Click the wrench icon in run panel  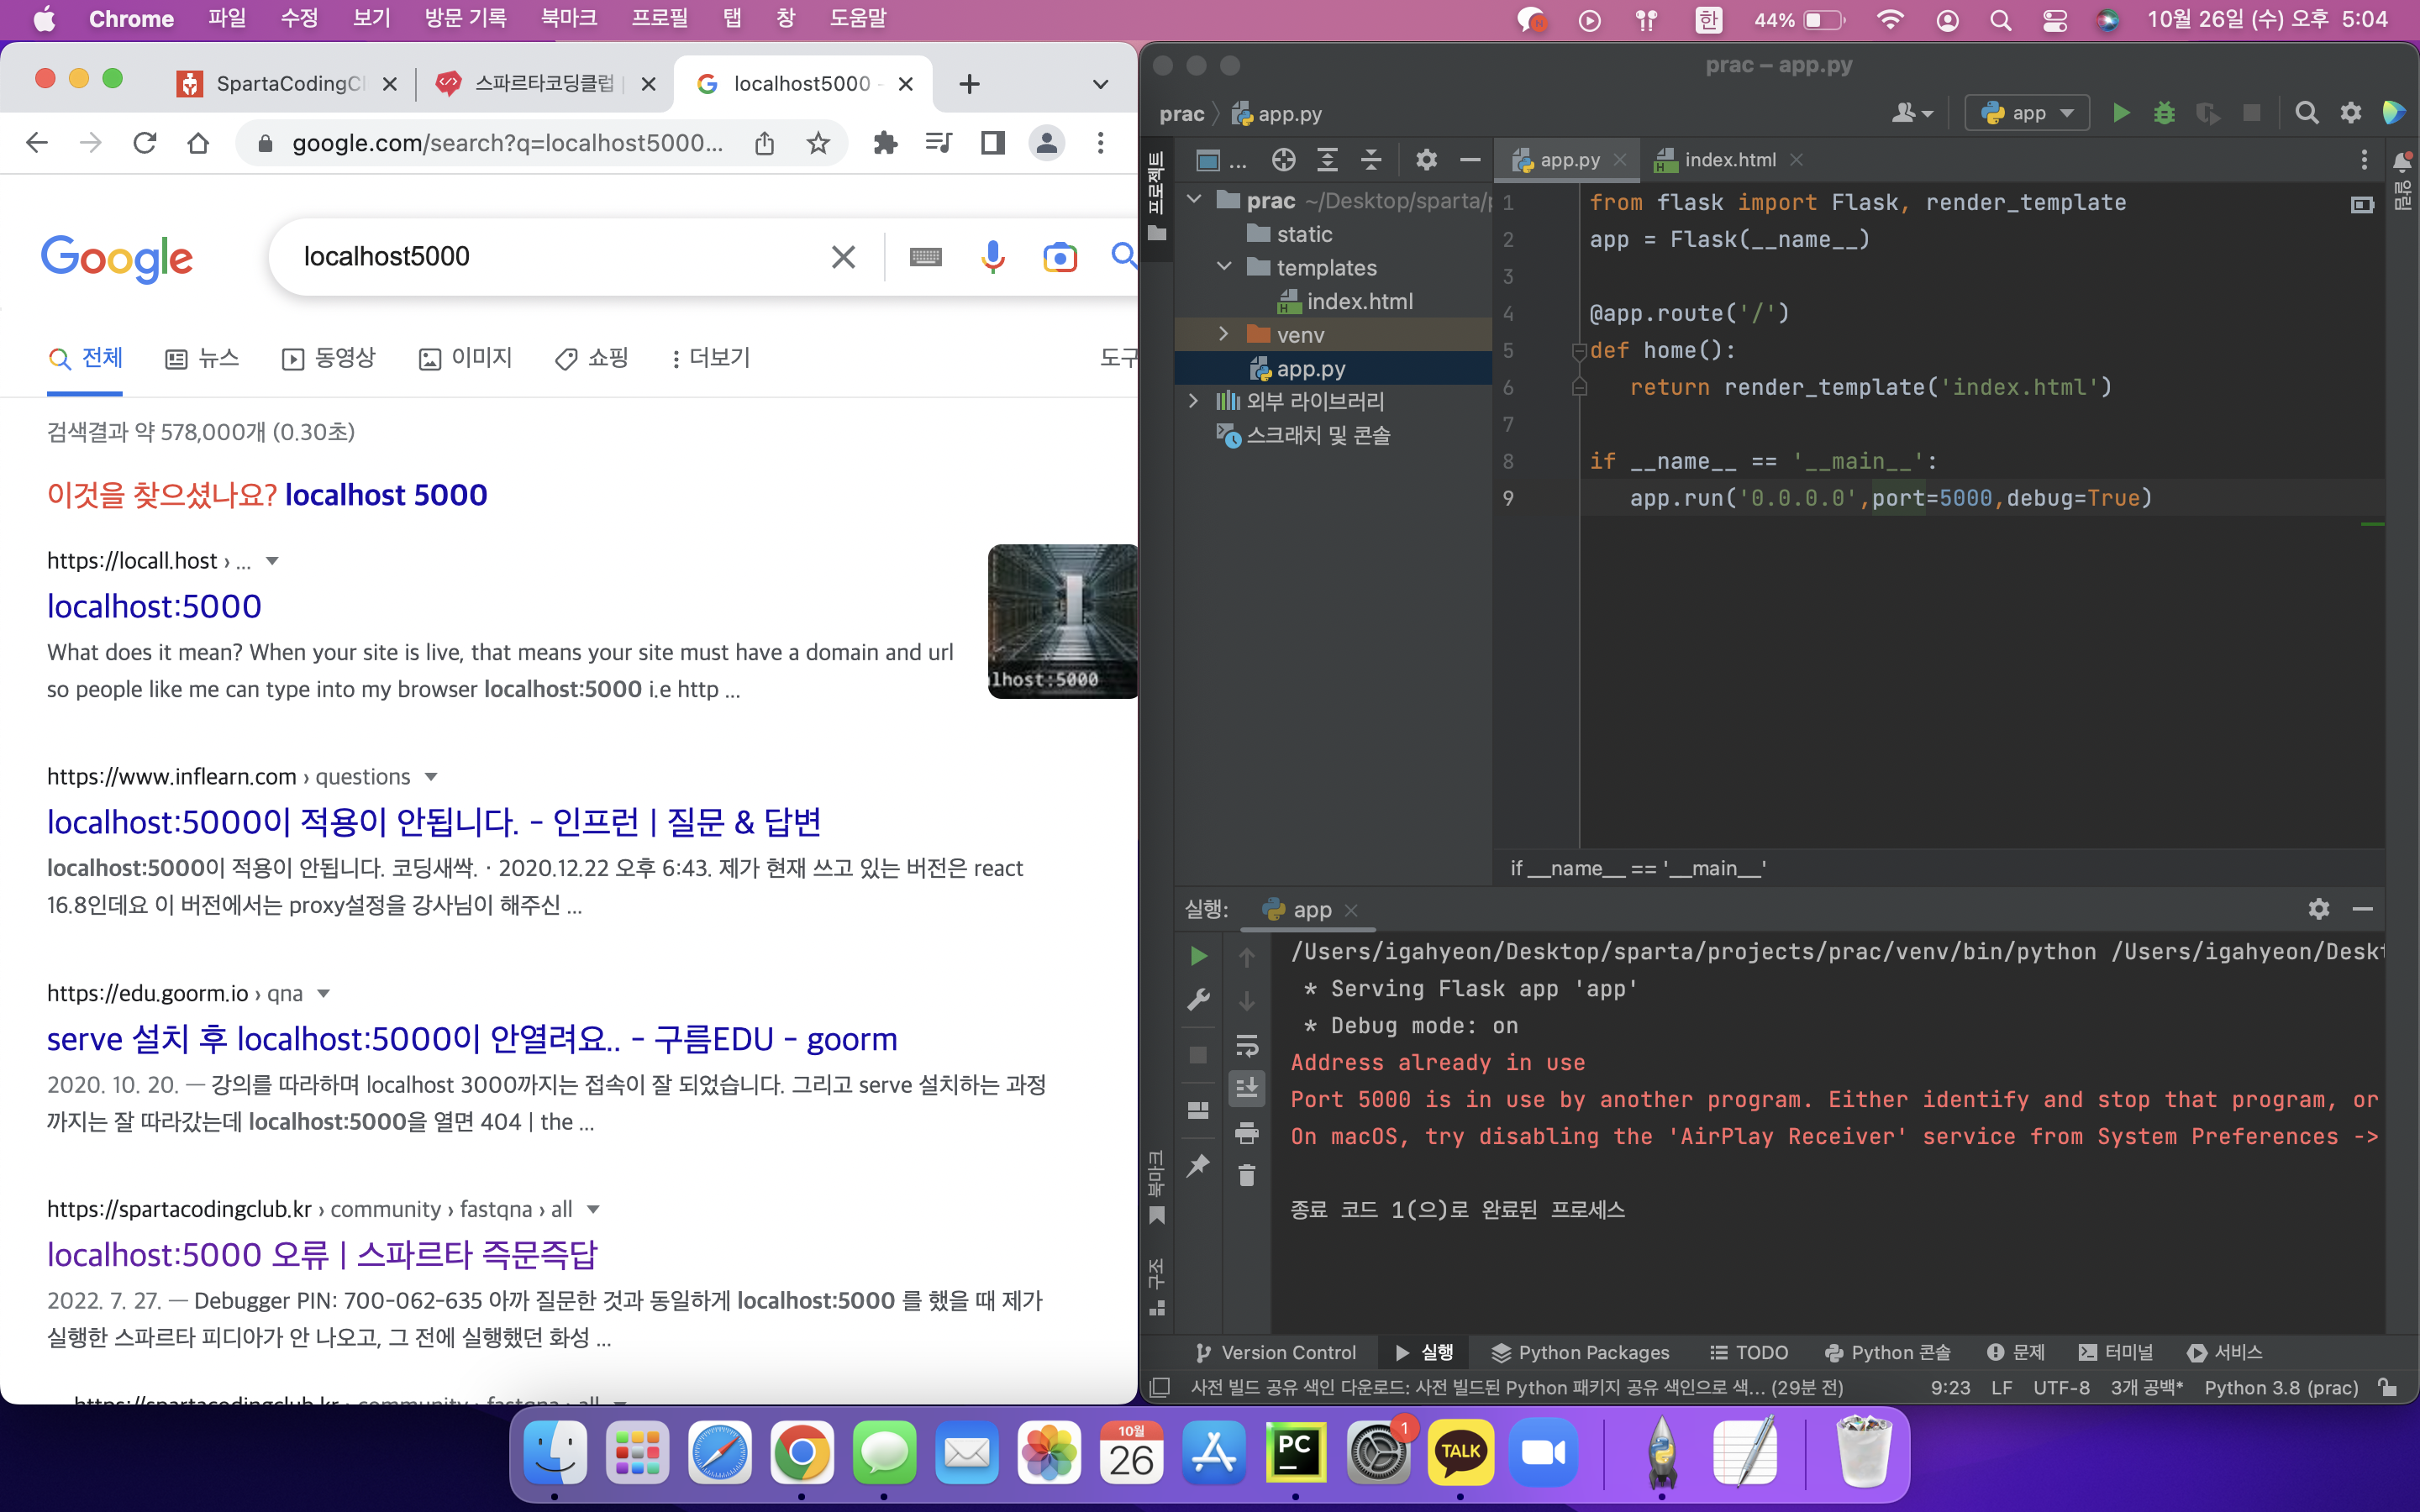(x=1198, y=1000)
